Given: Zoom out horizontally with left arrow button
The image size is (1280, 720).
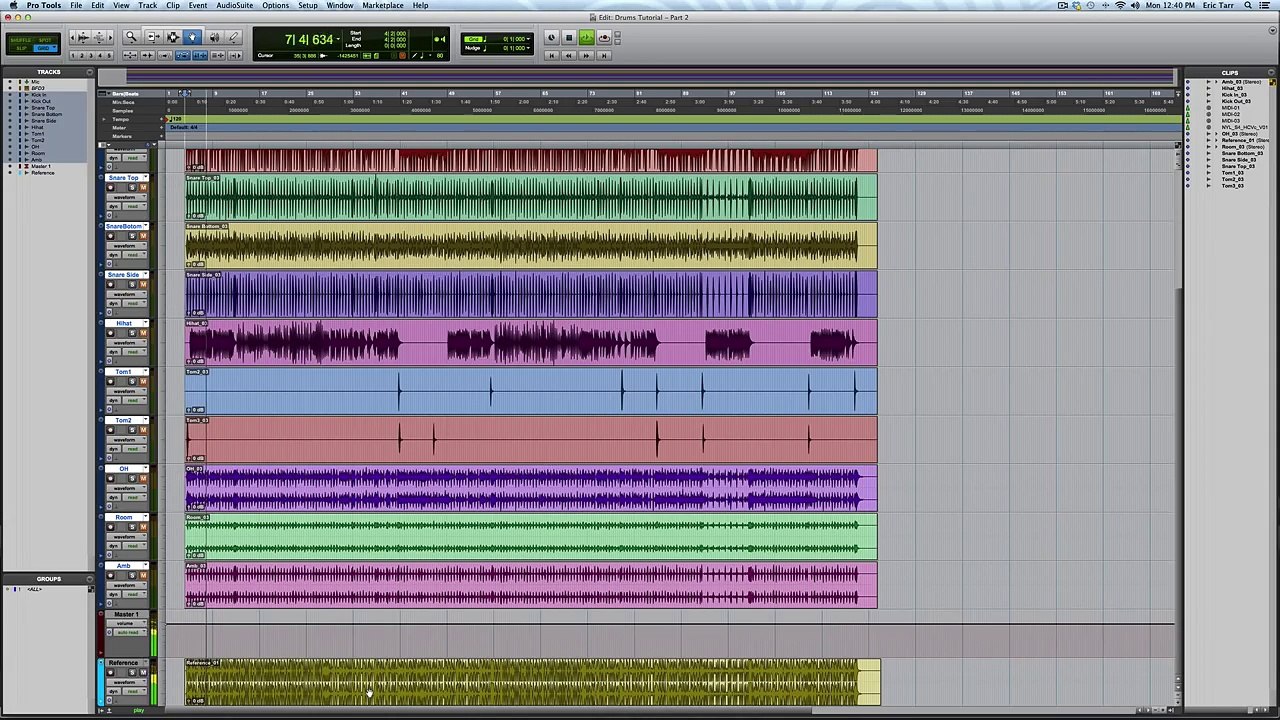Looking at the screenshot, I should point(72,37).
